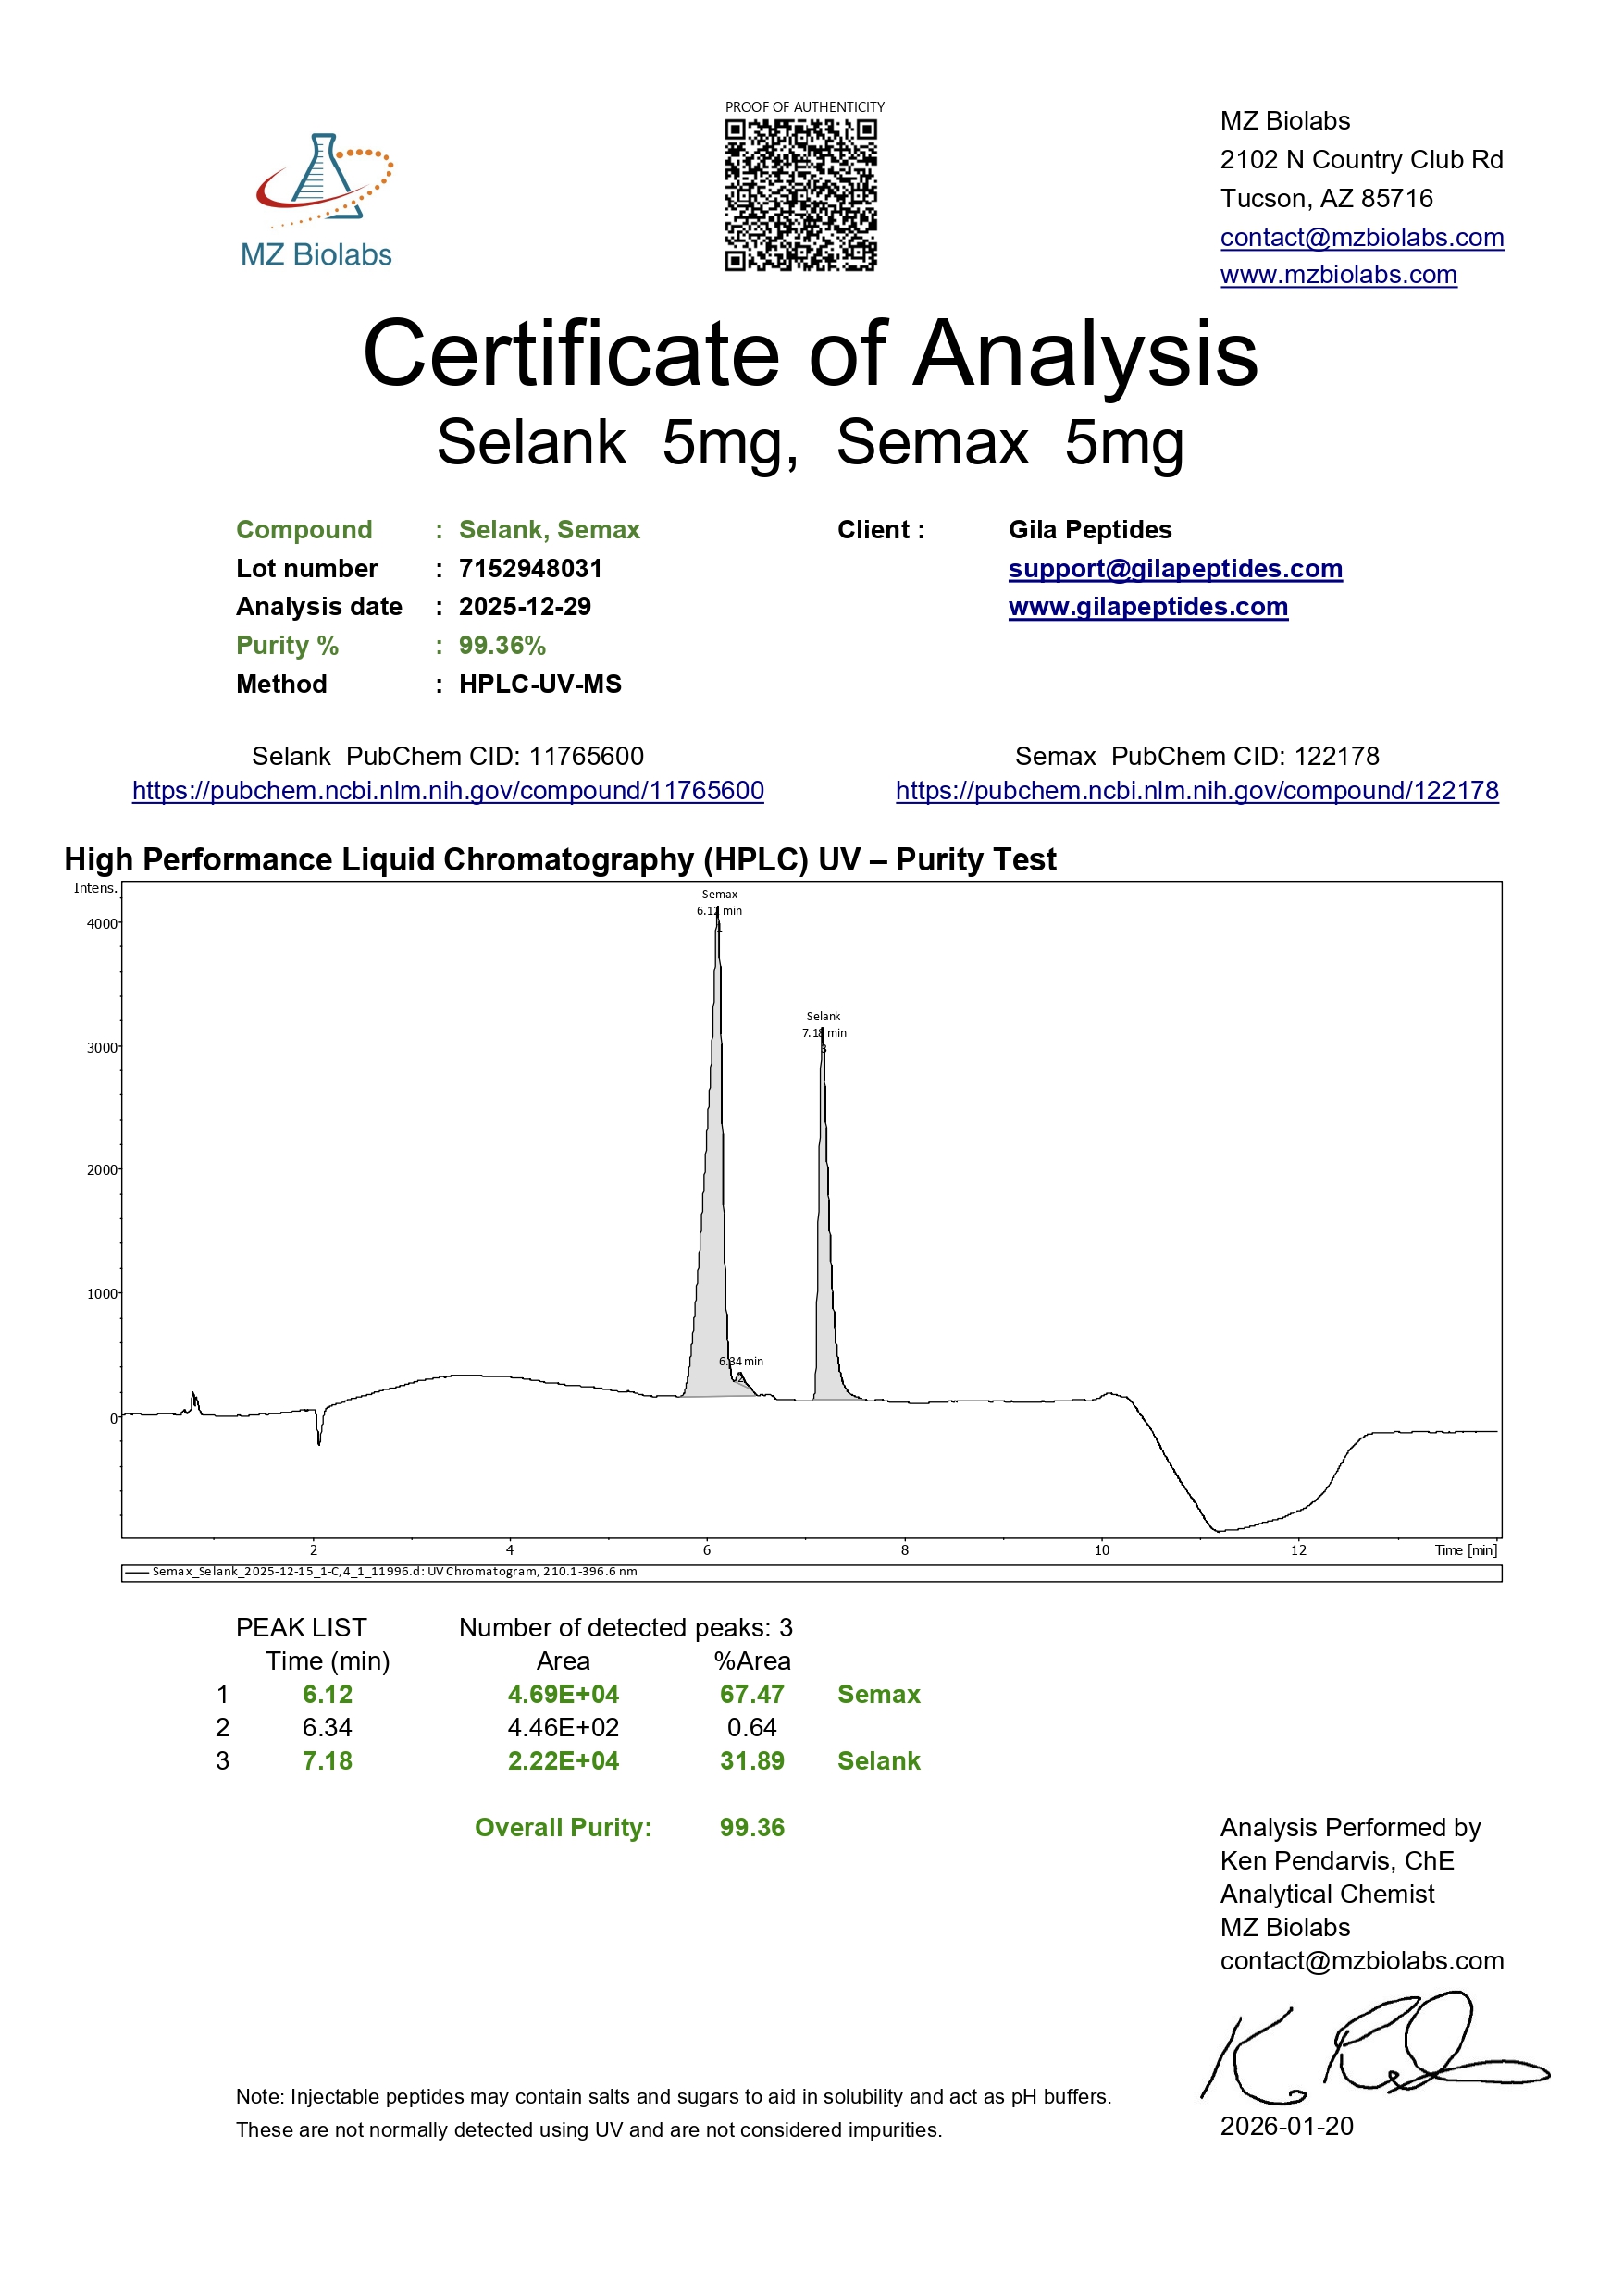Image resolution: width=1623 pixels, height=2296 pixels.
Task: Click "Number of detected peaks: 3"
Action: [x=626, y=1627]
